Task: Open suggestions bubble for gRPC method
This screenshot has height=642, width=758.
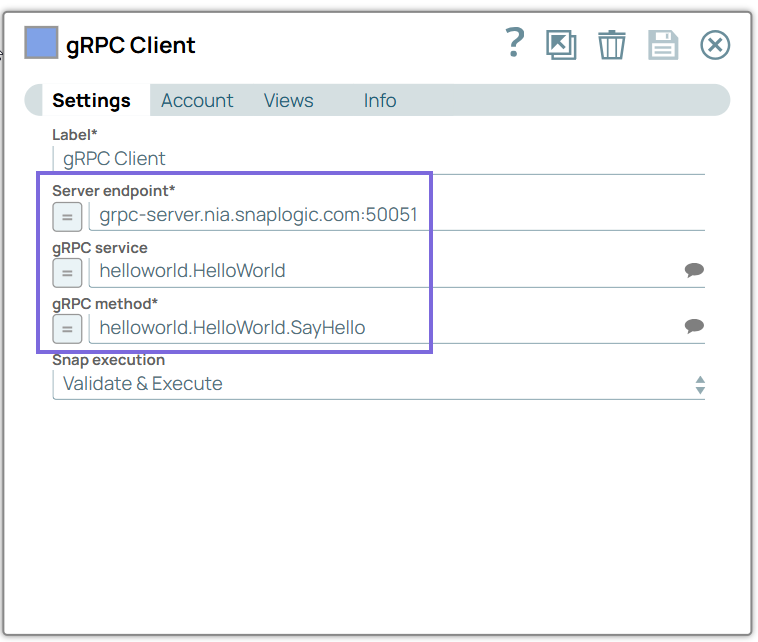Action: coord(694,326)
